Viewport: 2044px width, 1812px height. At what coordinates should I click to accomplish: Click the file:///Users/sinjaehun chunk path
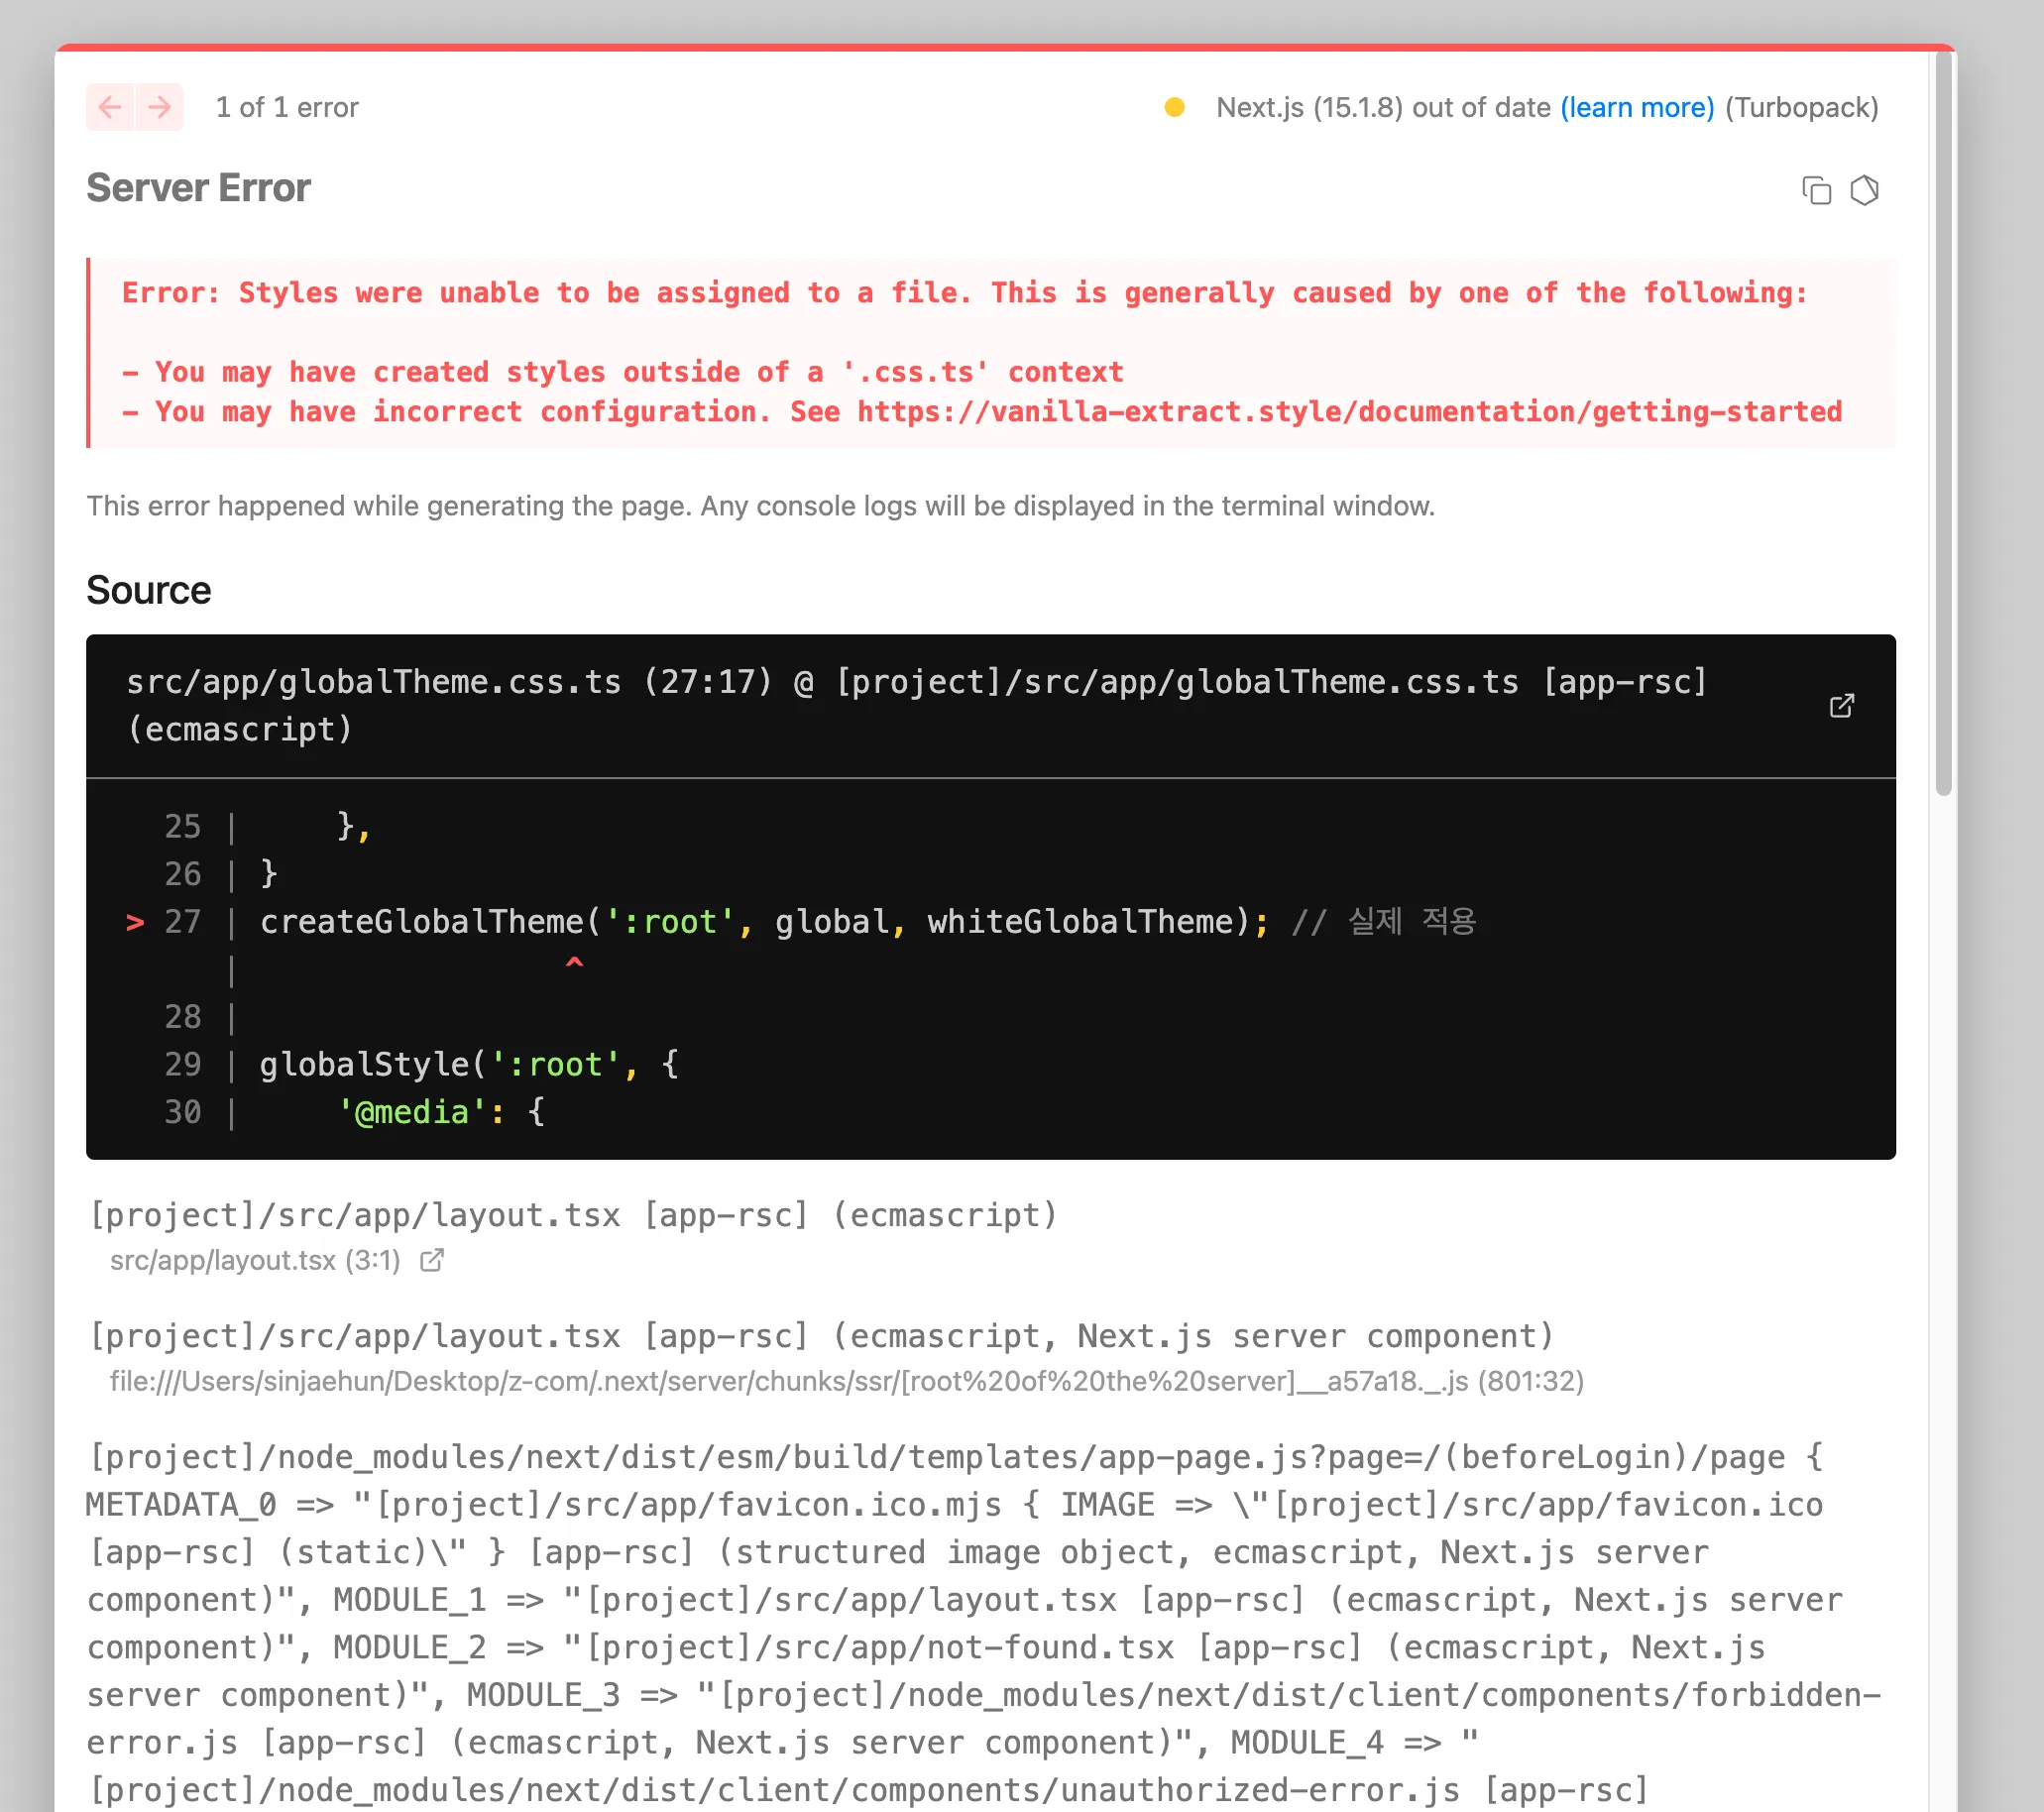click(x=846, y=1381)
